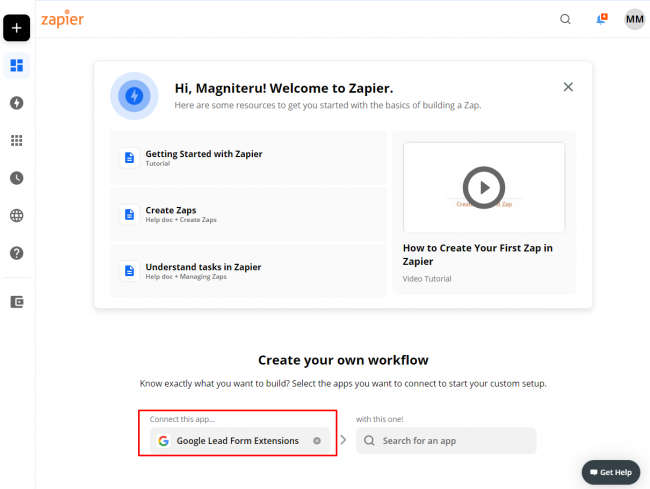650x489 pixels.
Task: Click the search magnifier in top bar
Action: (566, 19)
